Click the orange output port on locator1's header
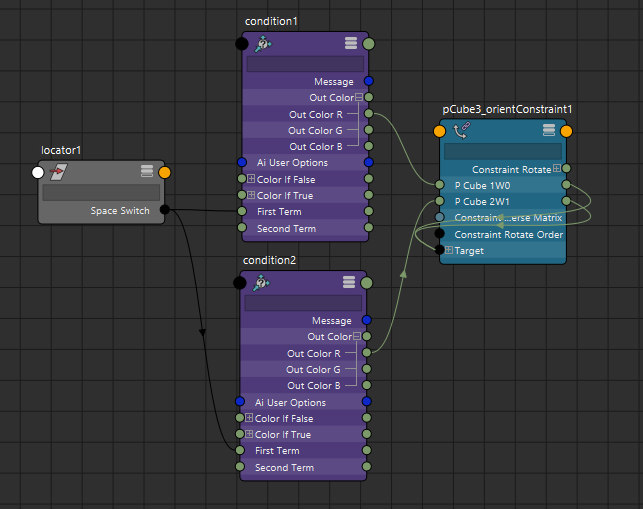 pyautogui.click(x=165, y=172)
